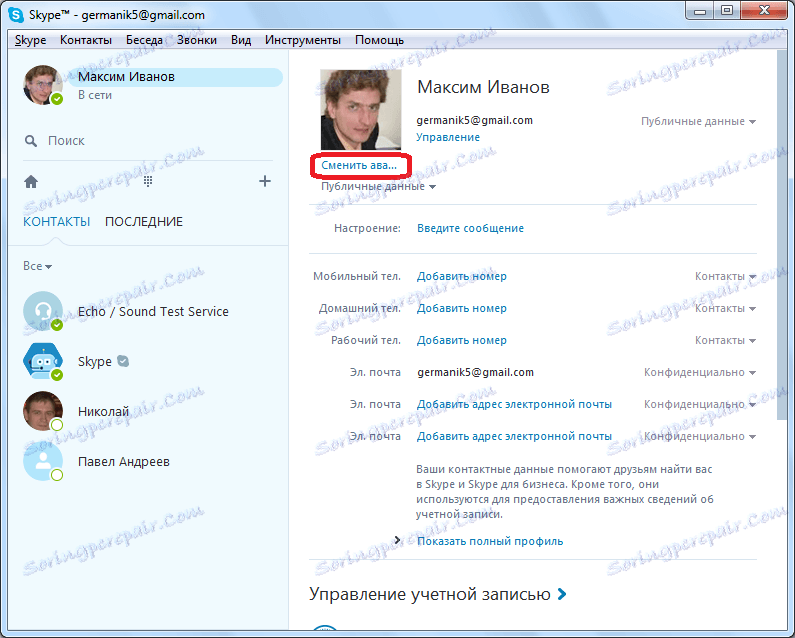Click Сменить ава... link

[359, 165]
